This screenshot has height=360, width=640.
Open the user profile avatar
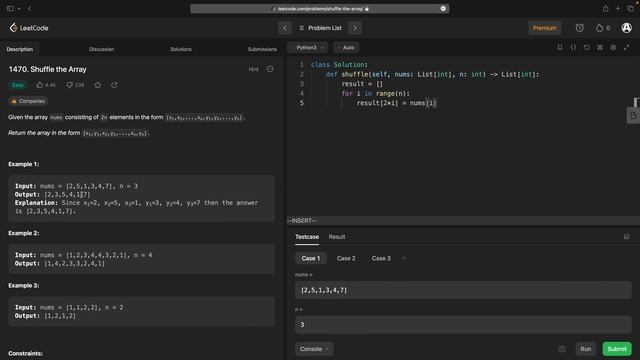pos(626,28)
